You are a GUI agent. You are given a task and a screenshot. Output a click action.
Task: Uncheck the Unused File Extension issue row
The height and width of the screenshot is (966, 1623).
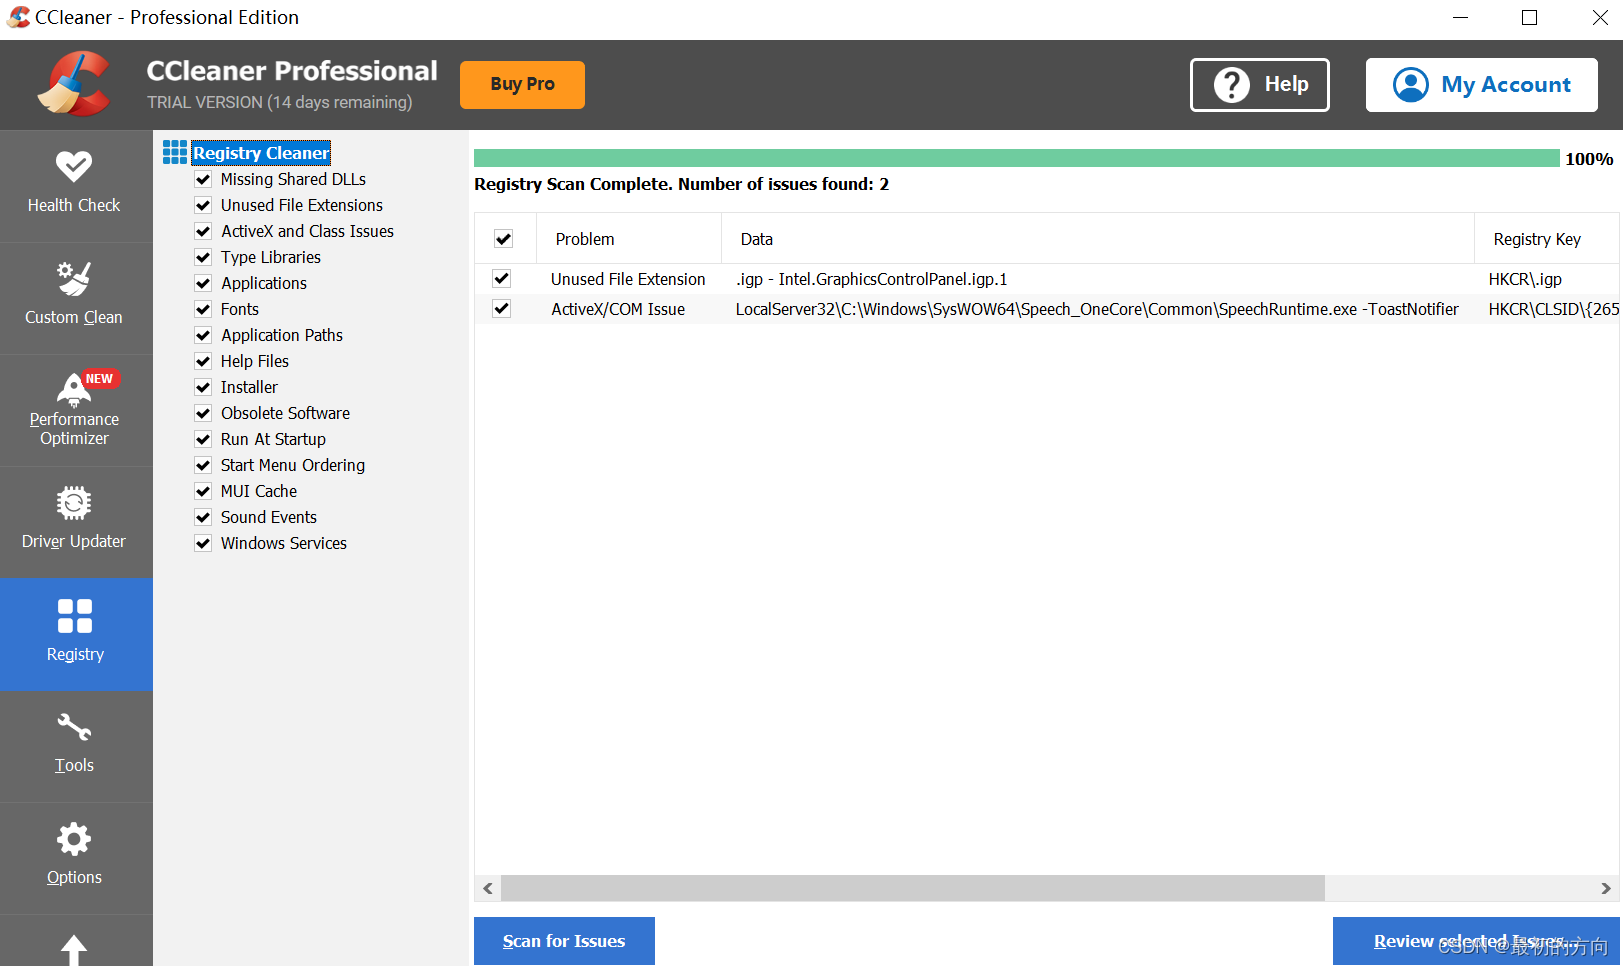[502, 279]
